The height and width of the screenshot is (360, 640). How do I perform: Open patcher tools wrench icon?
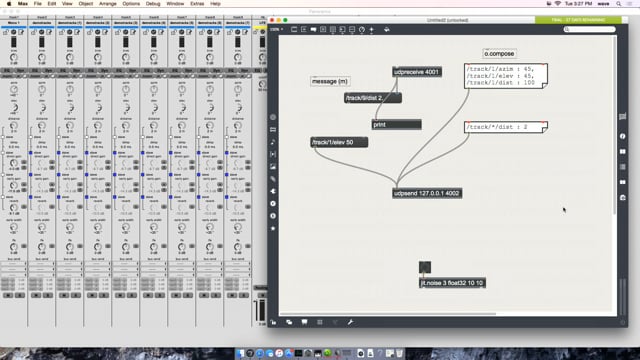point(350,322)
